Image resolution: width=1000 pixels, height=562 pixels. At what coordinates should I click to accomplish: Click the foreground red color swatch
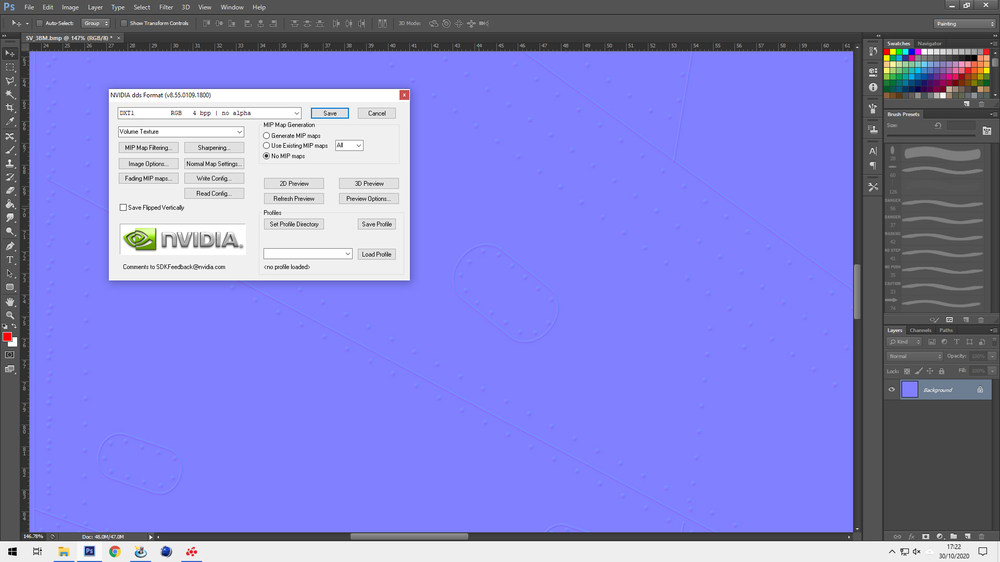(6, 336)
